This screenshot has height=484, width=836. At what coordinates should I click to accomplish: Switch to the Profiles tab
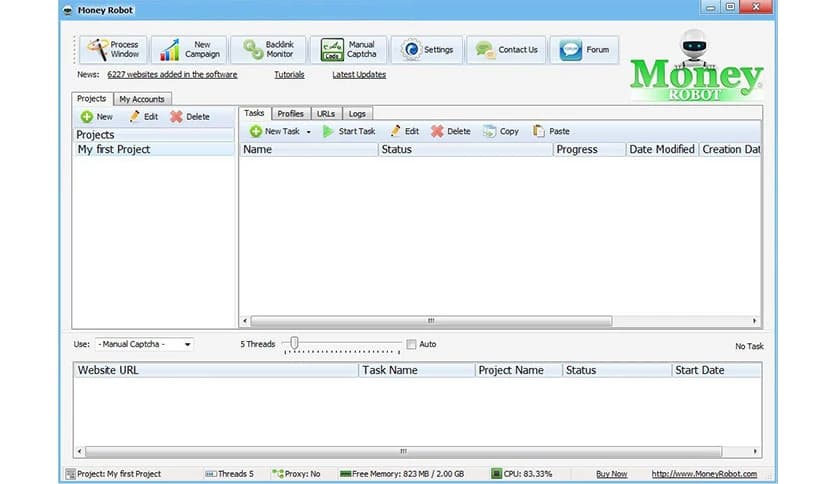pyautogui.click(x=290, y=114)
